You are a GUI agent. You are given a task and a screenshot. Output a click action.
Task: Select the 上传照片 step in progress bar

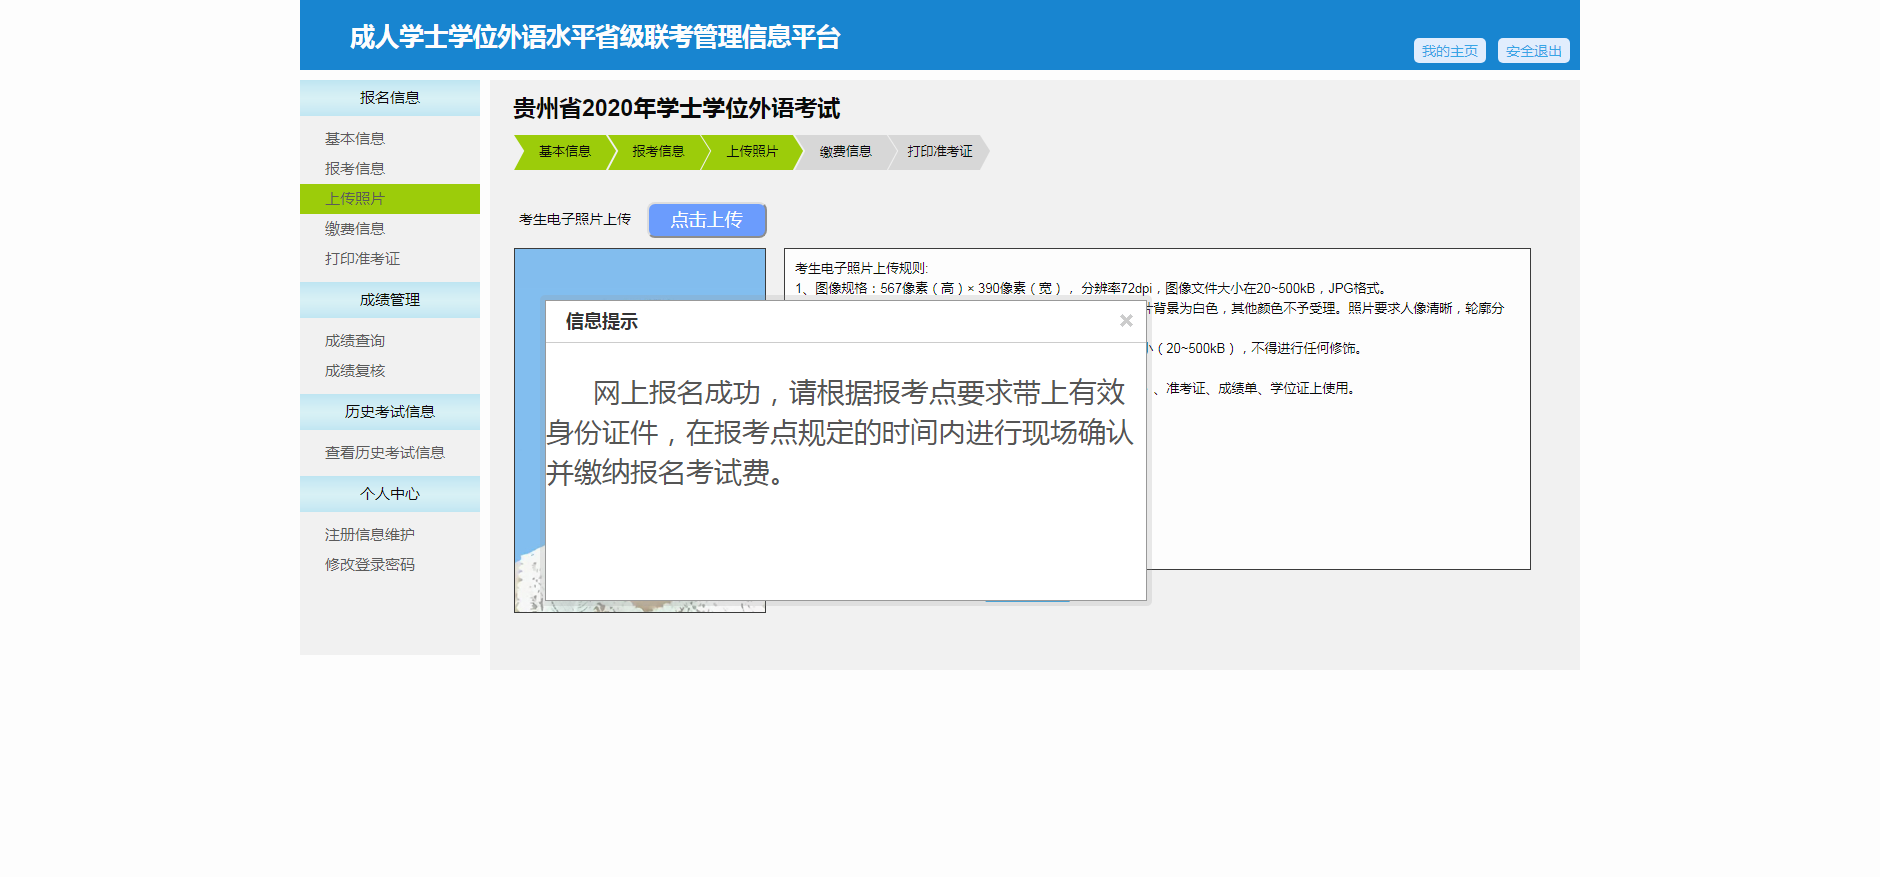pos(752,152)
